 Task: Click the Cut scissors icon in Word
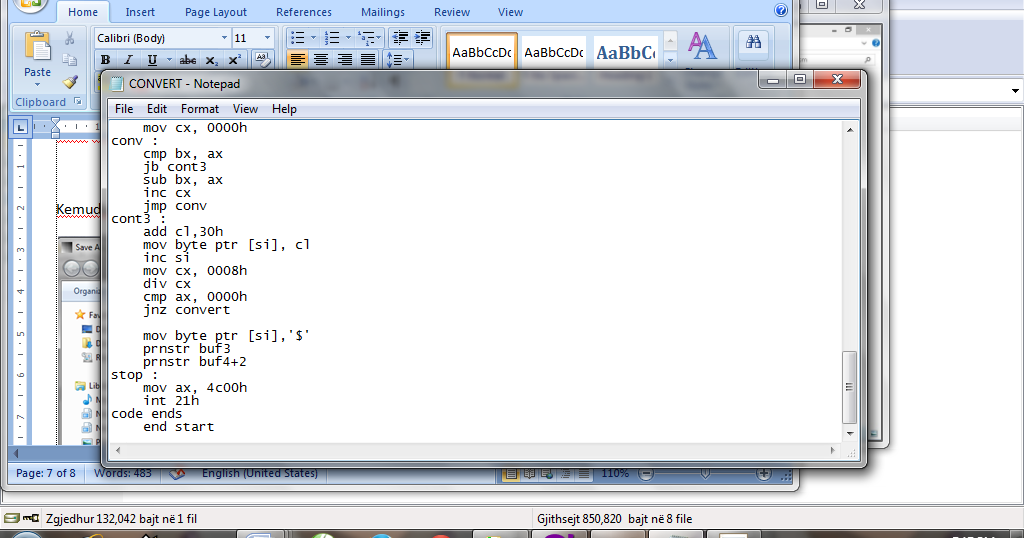pos(70,39)
